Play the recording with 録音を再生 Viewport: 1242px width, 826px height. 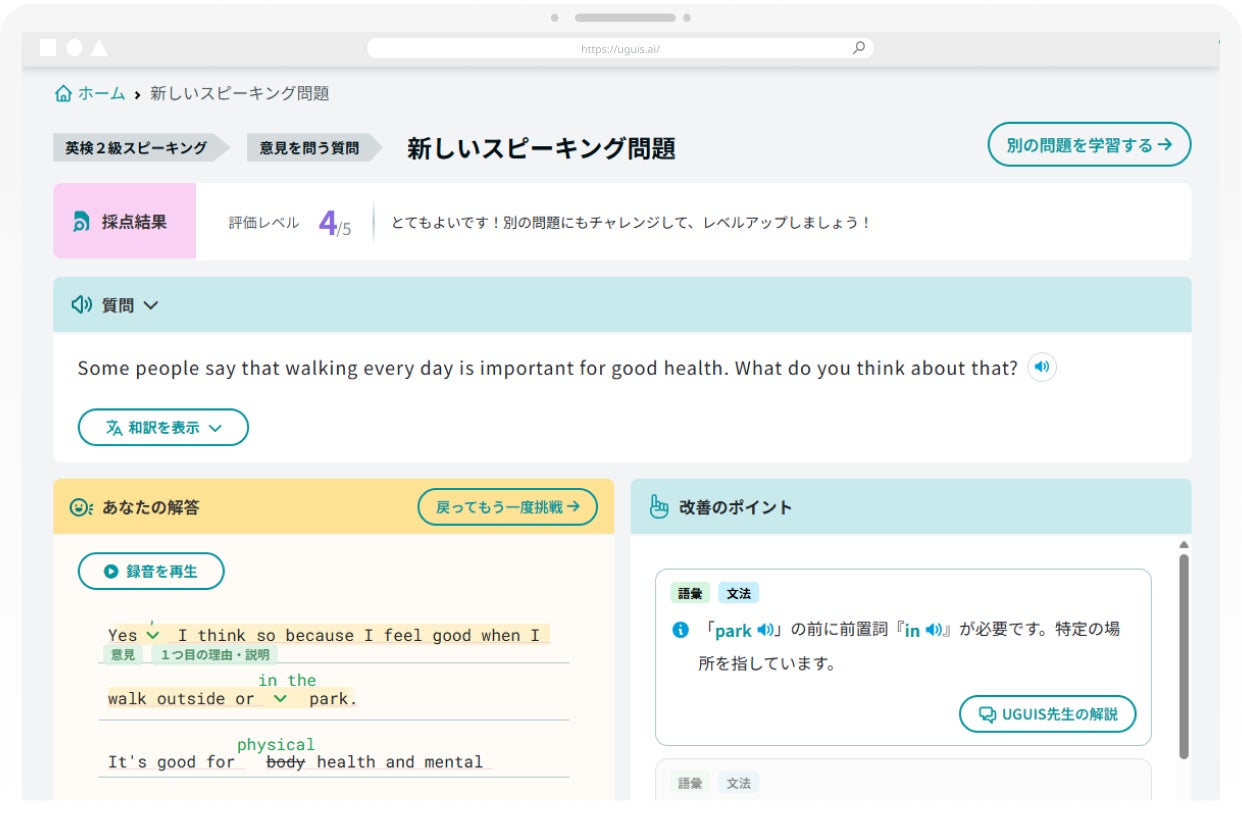tap(151, 572)
